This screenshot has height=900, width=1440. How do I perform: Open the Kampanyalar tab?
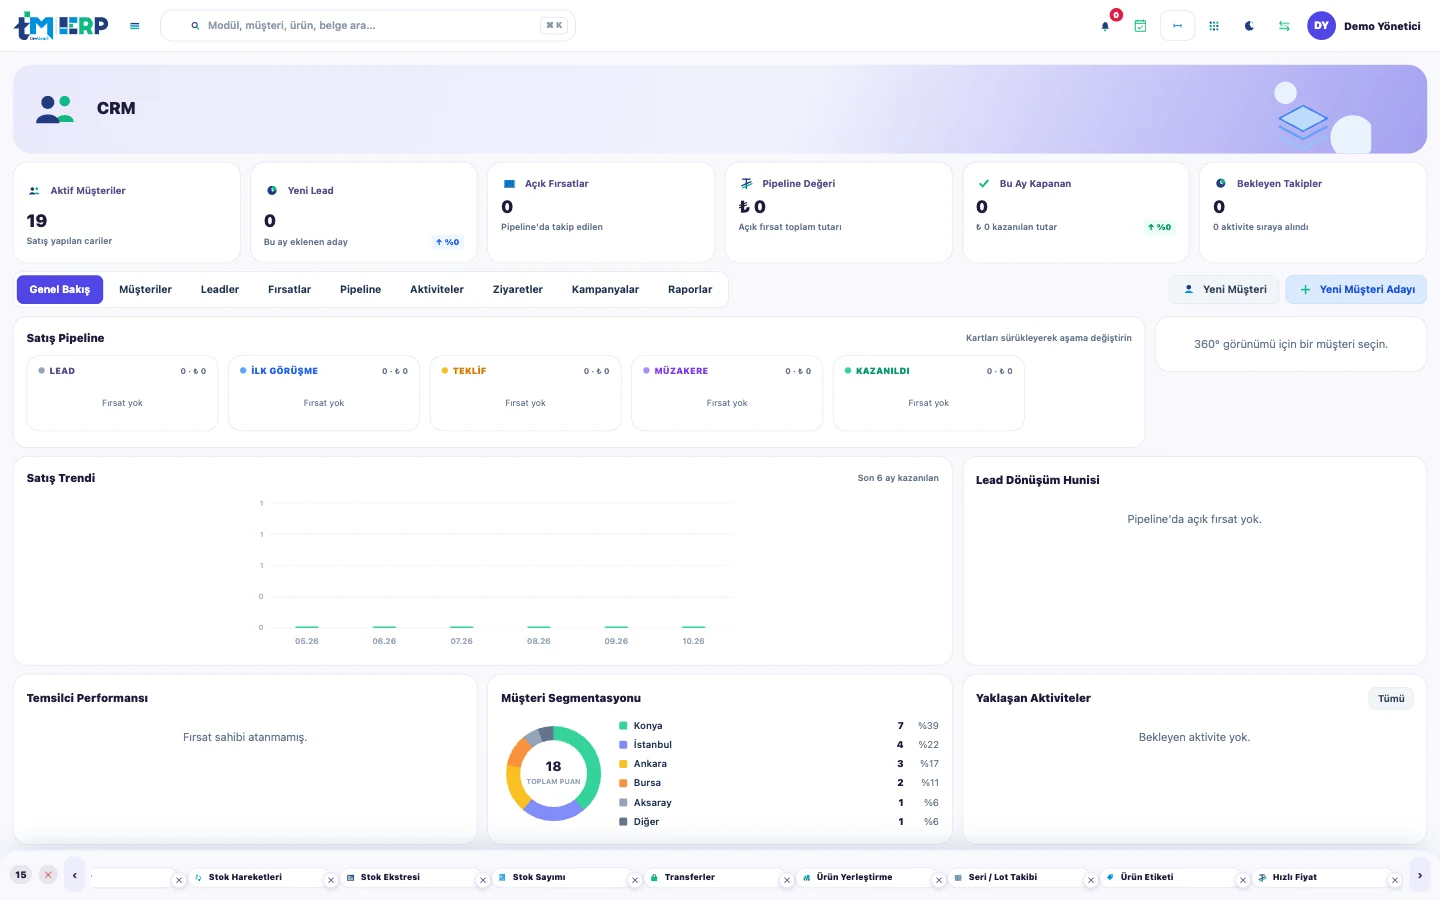point(605,290)
